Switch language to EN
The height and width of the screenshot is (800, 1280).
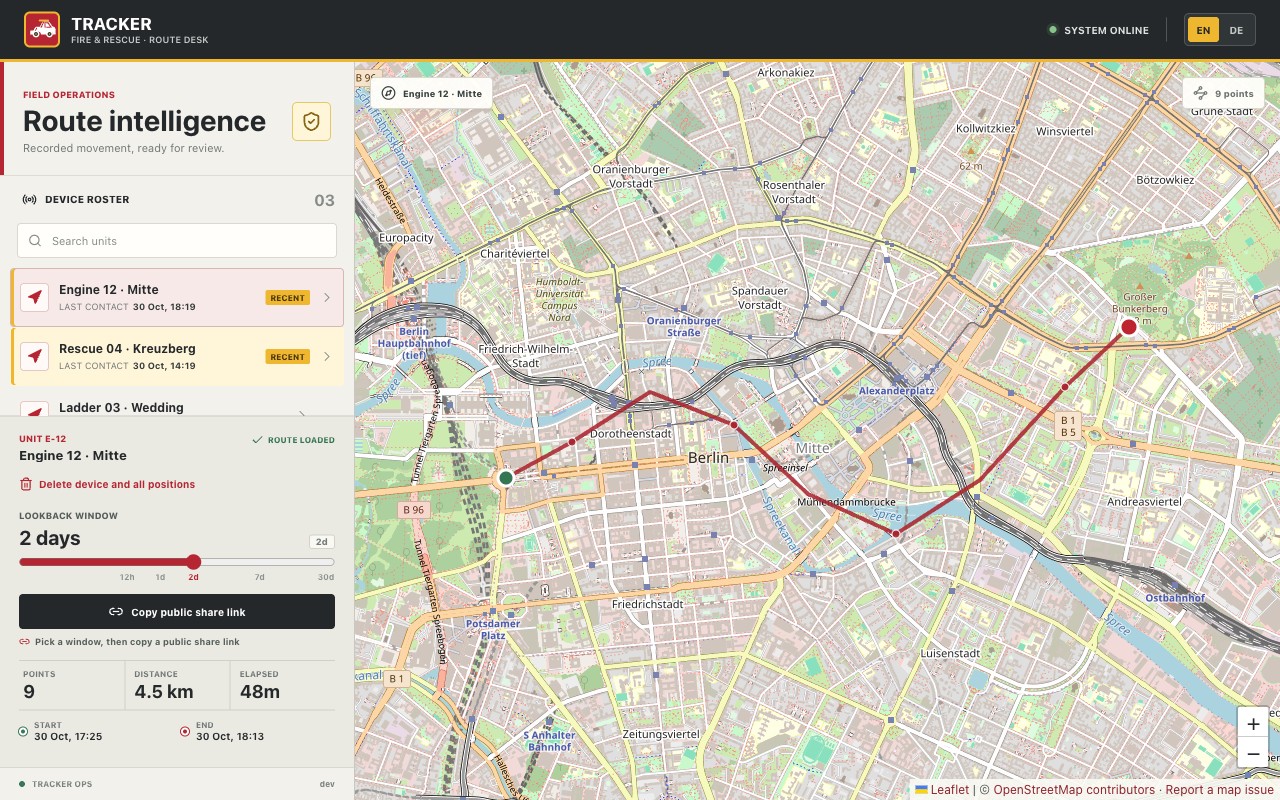point(1203,30)
